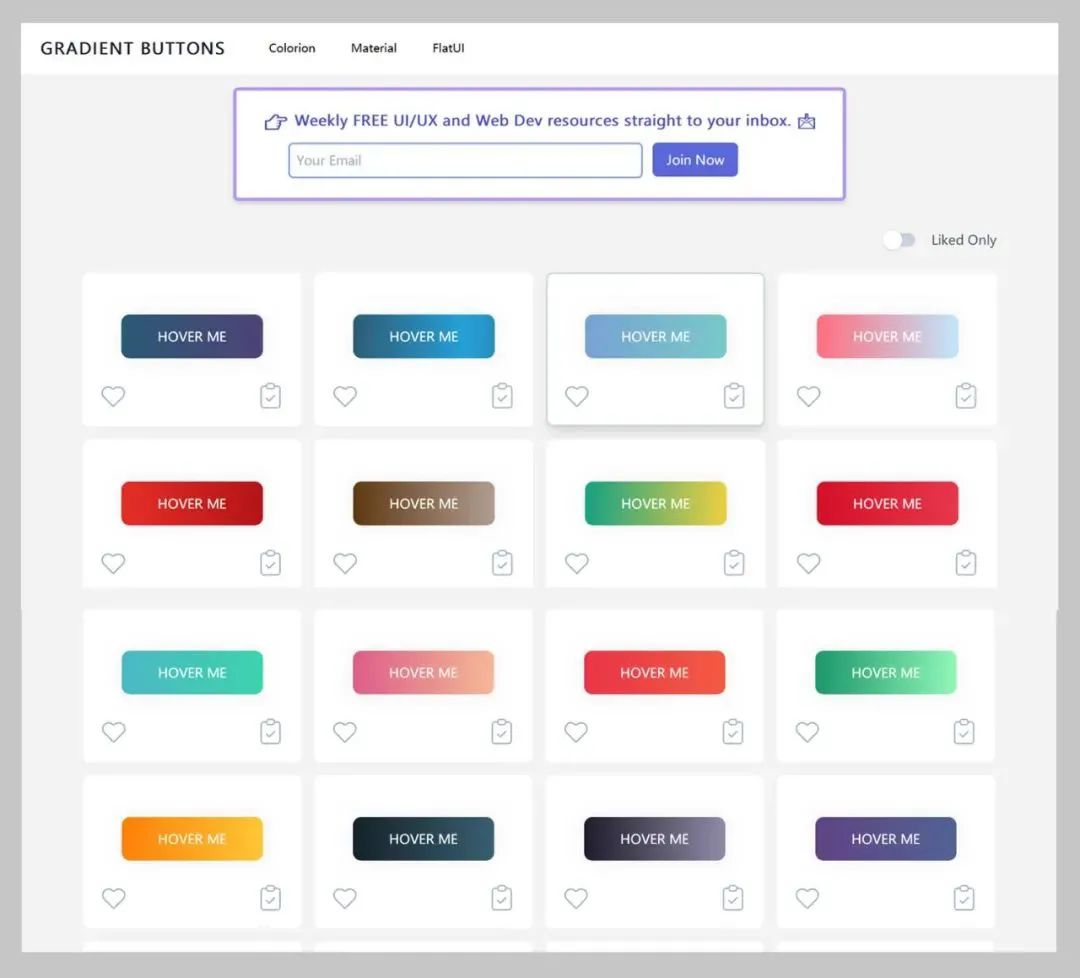Image resolution: width=1080 pixels, height=978 pixels.
Task: Click the pink-to-light-blue HOVER ME button
Action: tap(887, 336)
